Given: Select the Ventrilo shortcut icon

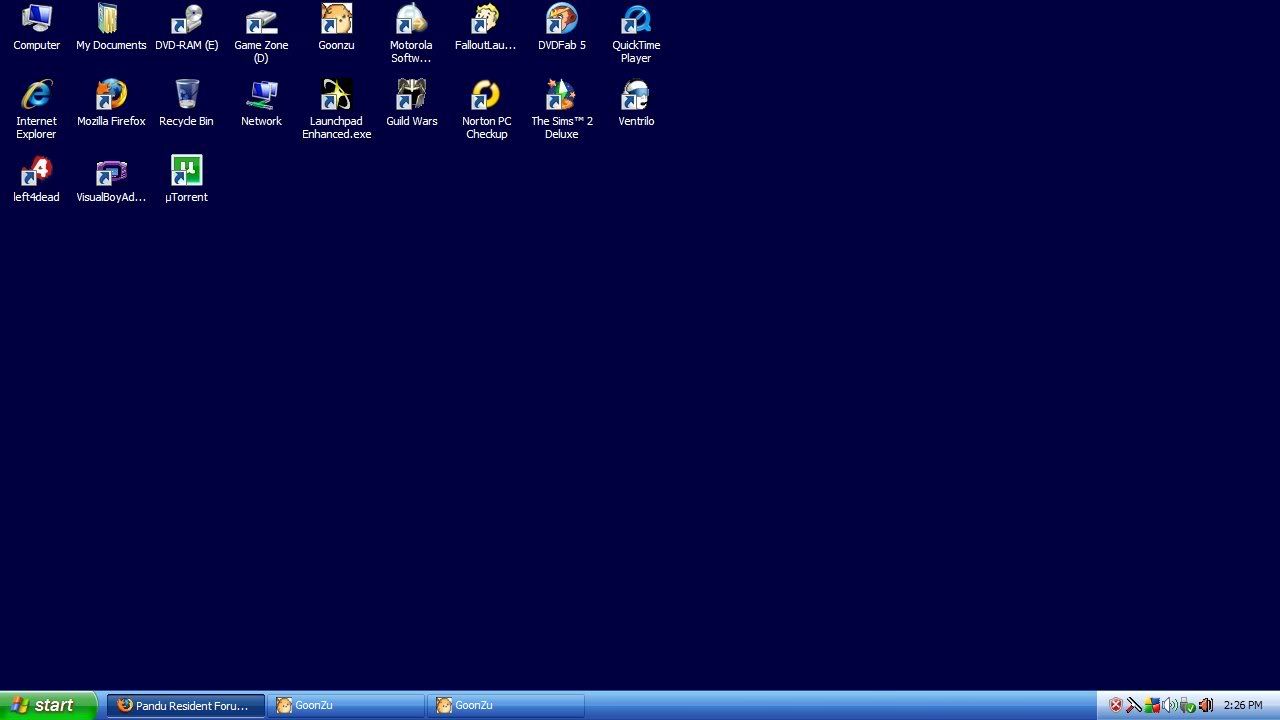Looking at the screenshot, I should click(x=636, y=103).
